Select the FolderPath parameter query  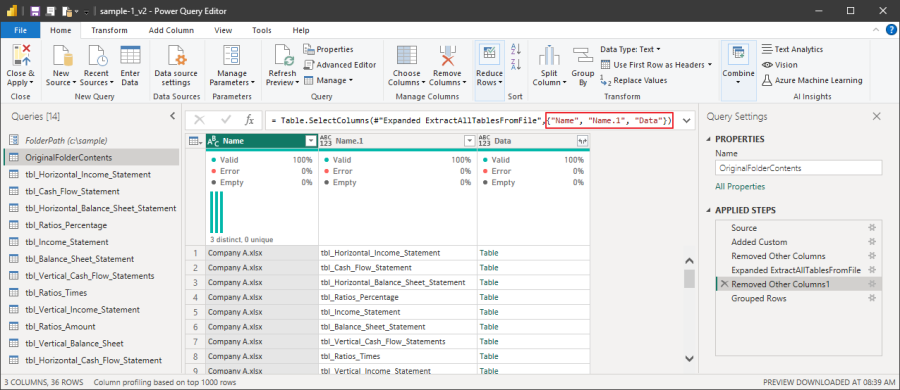point(92,140)
